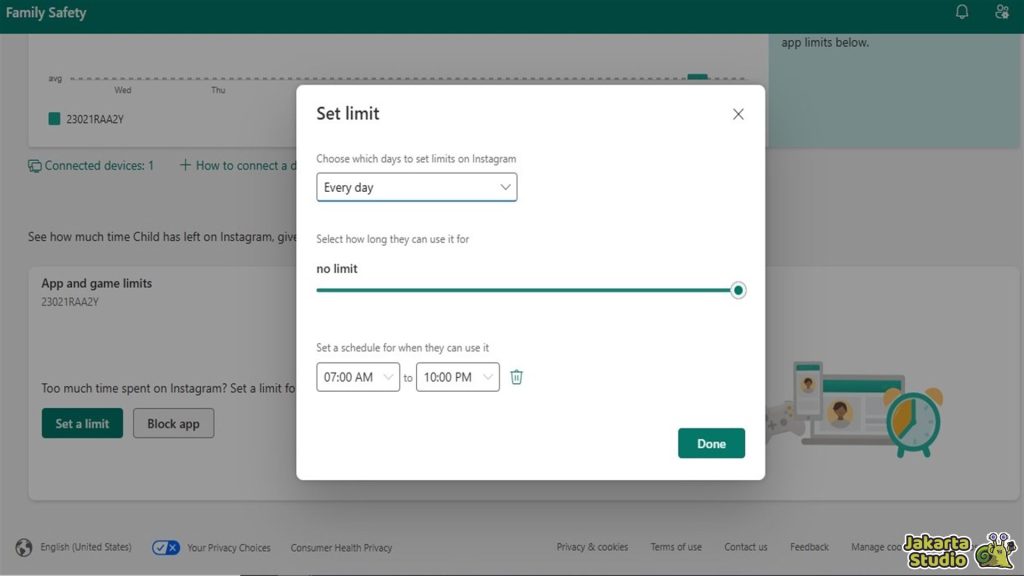This screenshot has width=1024, height=576.
Task: Open the Privacy & cookies link
Action: (x=592, y=547)
